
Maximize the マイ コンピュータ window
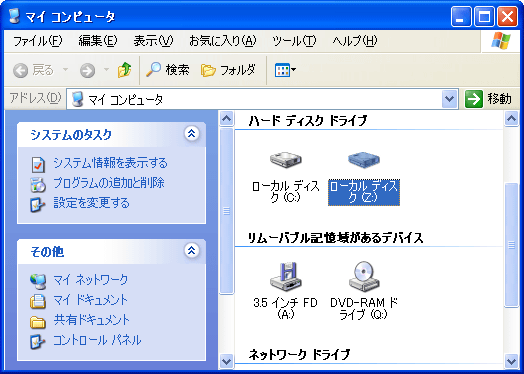click(x=484, y=17)
